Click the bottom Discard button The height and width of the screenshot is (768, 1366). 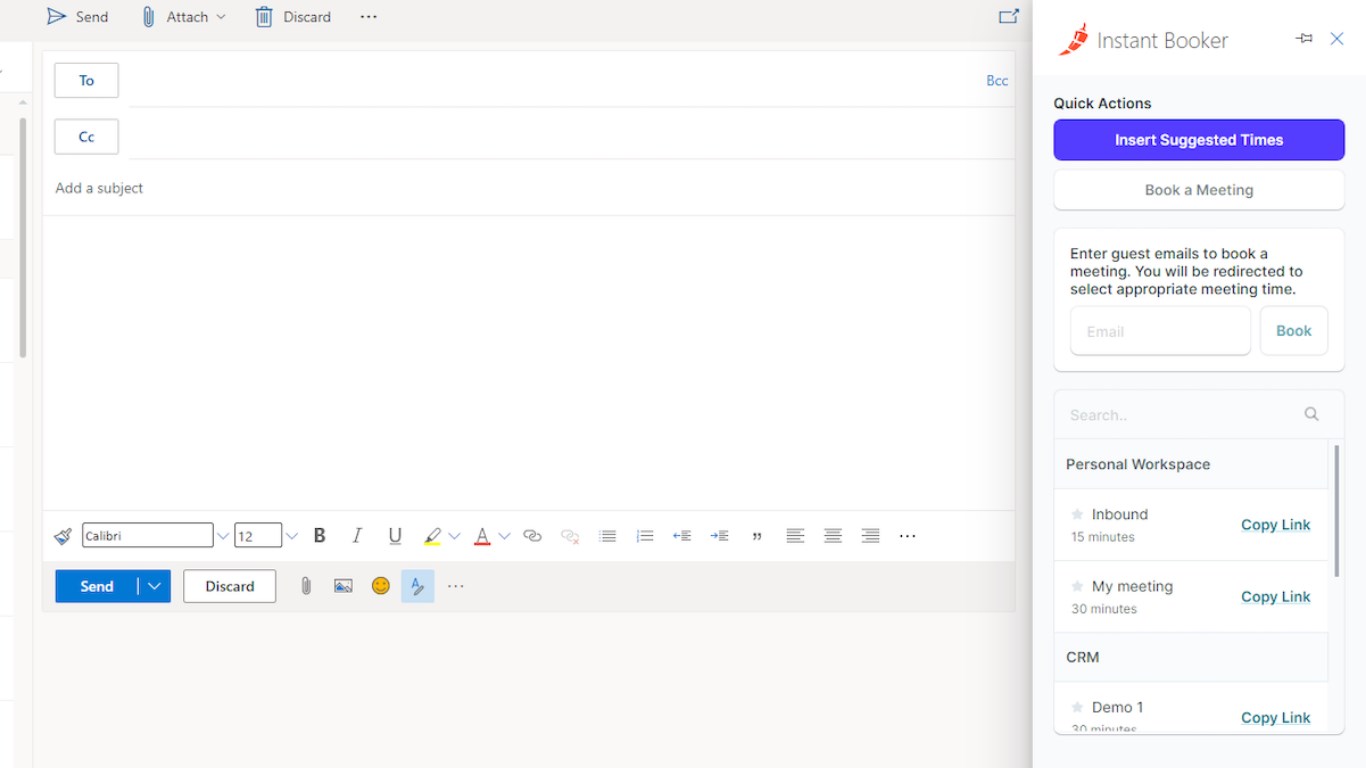click(x=230, y=586)
